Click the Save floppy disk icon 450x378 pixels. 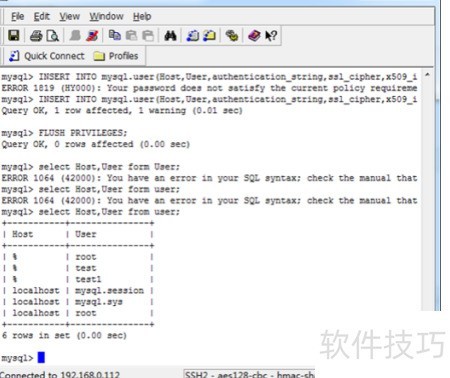(14, 36)
